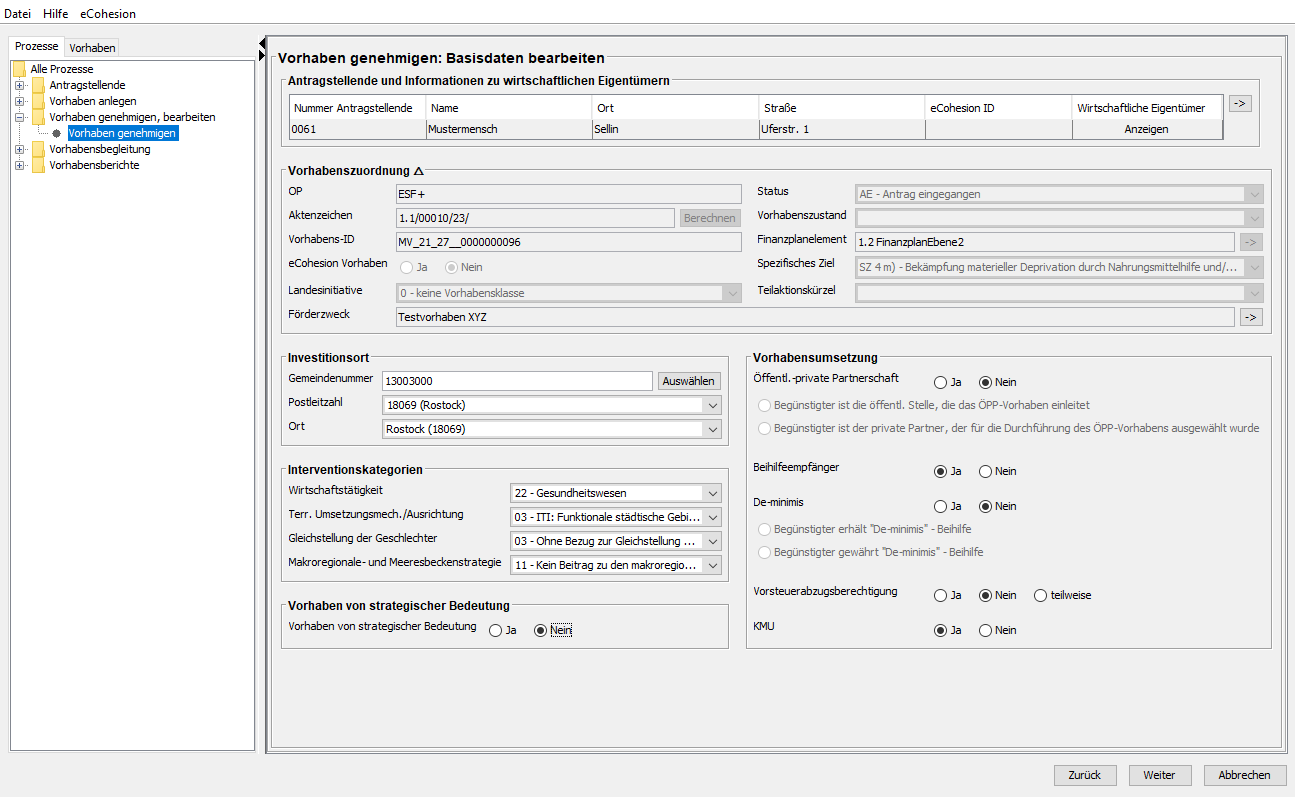Expand the Vorhabensbegleitung tree node
Screen dimensions: 1295x797
(19, 149)
